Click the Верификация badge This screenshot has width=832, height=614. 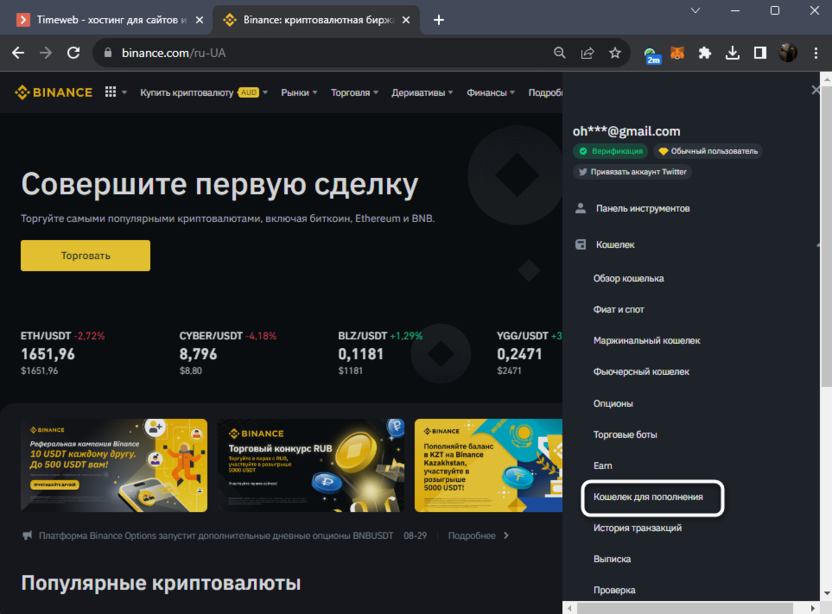pyautogui.click(x=610, y=151)
